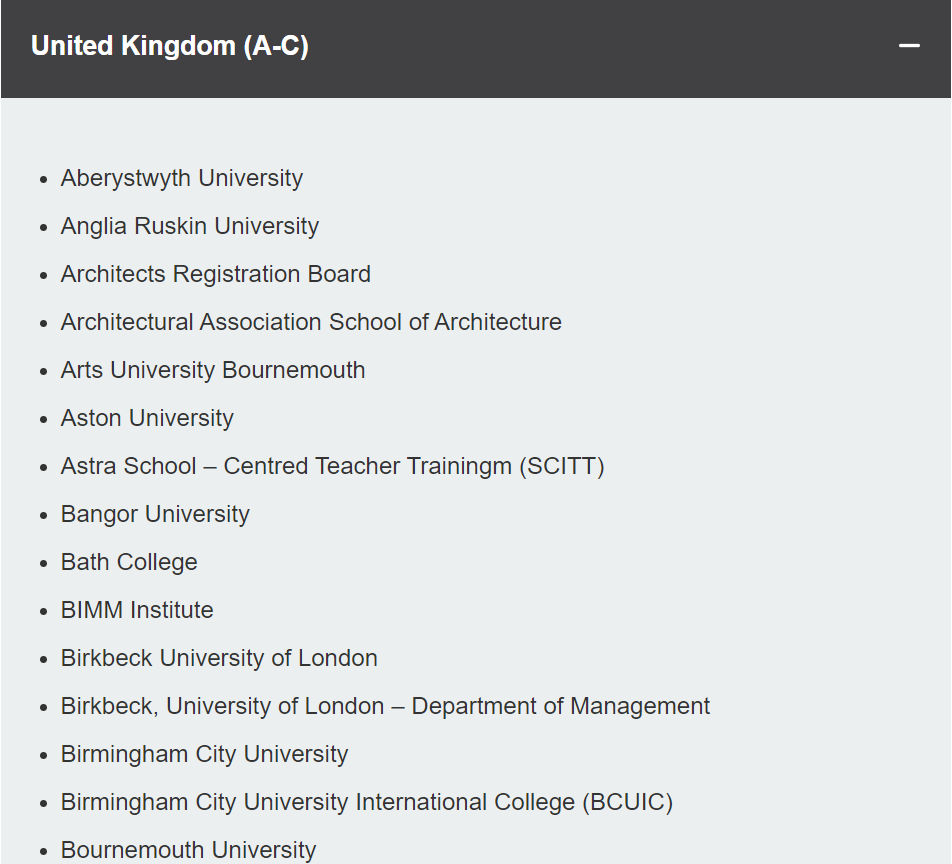Click the bullet beside Bath College

click(43, 563)
